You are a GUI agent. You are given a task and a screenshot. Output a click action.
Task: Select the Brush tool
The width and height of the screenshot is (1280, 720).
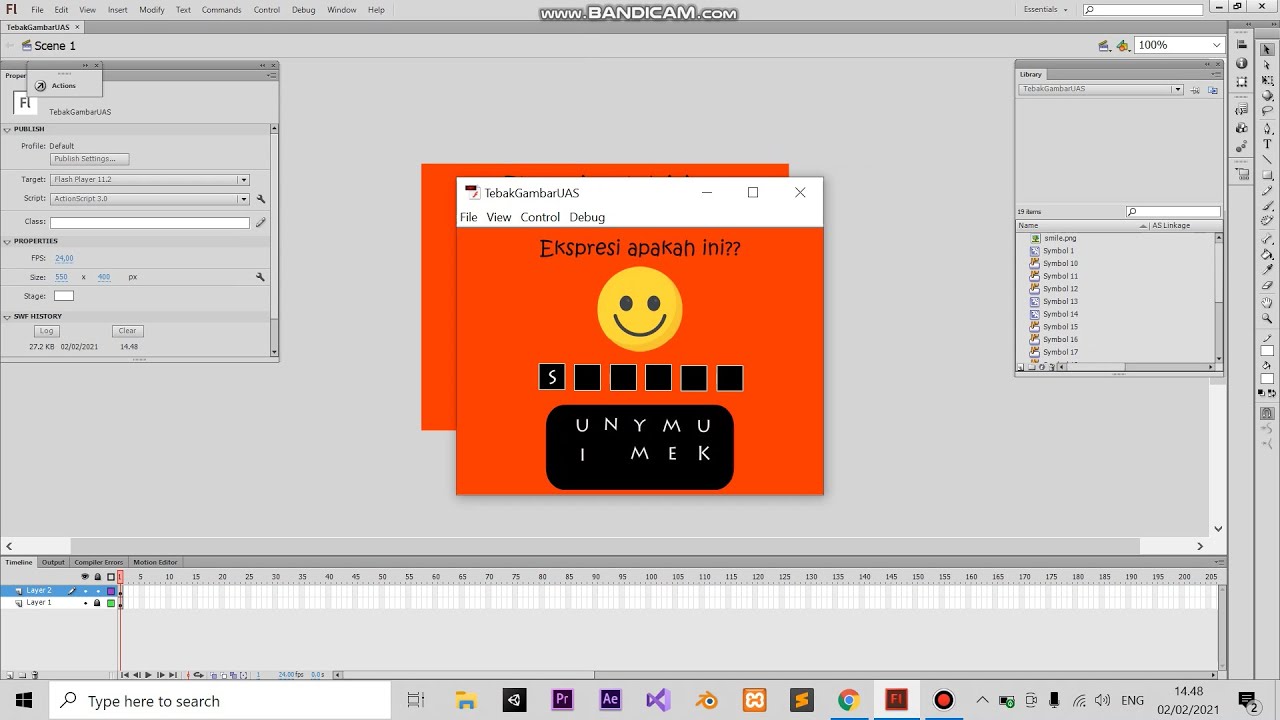[1267, 205]
